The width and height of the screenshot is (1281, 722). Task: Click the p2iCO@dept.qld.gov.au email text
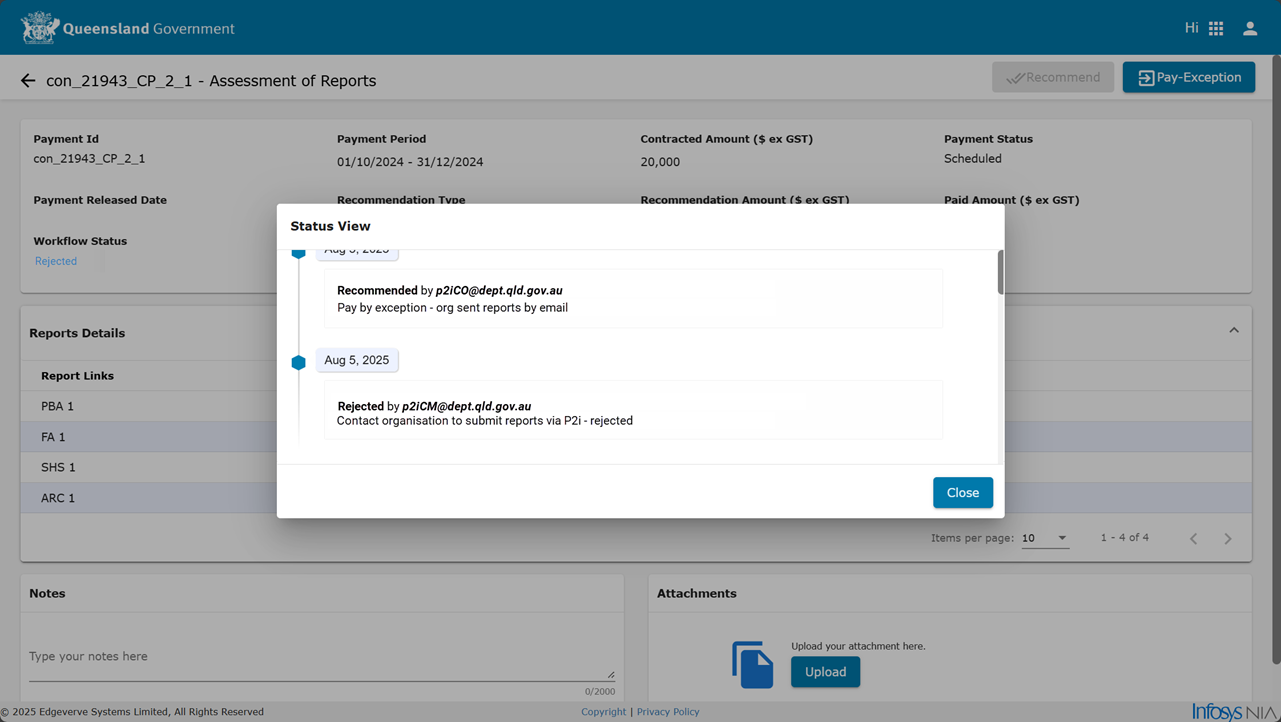pos(499,291)
